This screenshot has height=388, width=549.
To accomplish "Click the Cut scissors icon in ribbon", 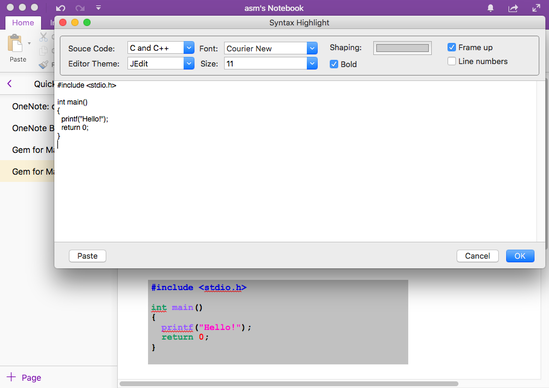I will pyautogui.click(x=43, y=37).
